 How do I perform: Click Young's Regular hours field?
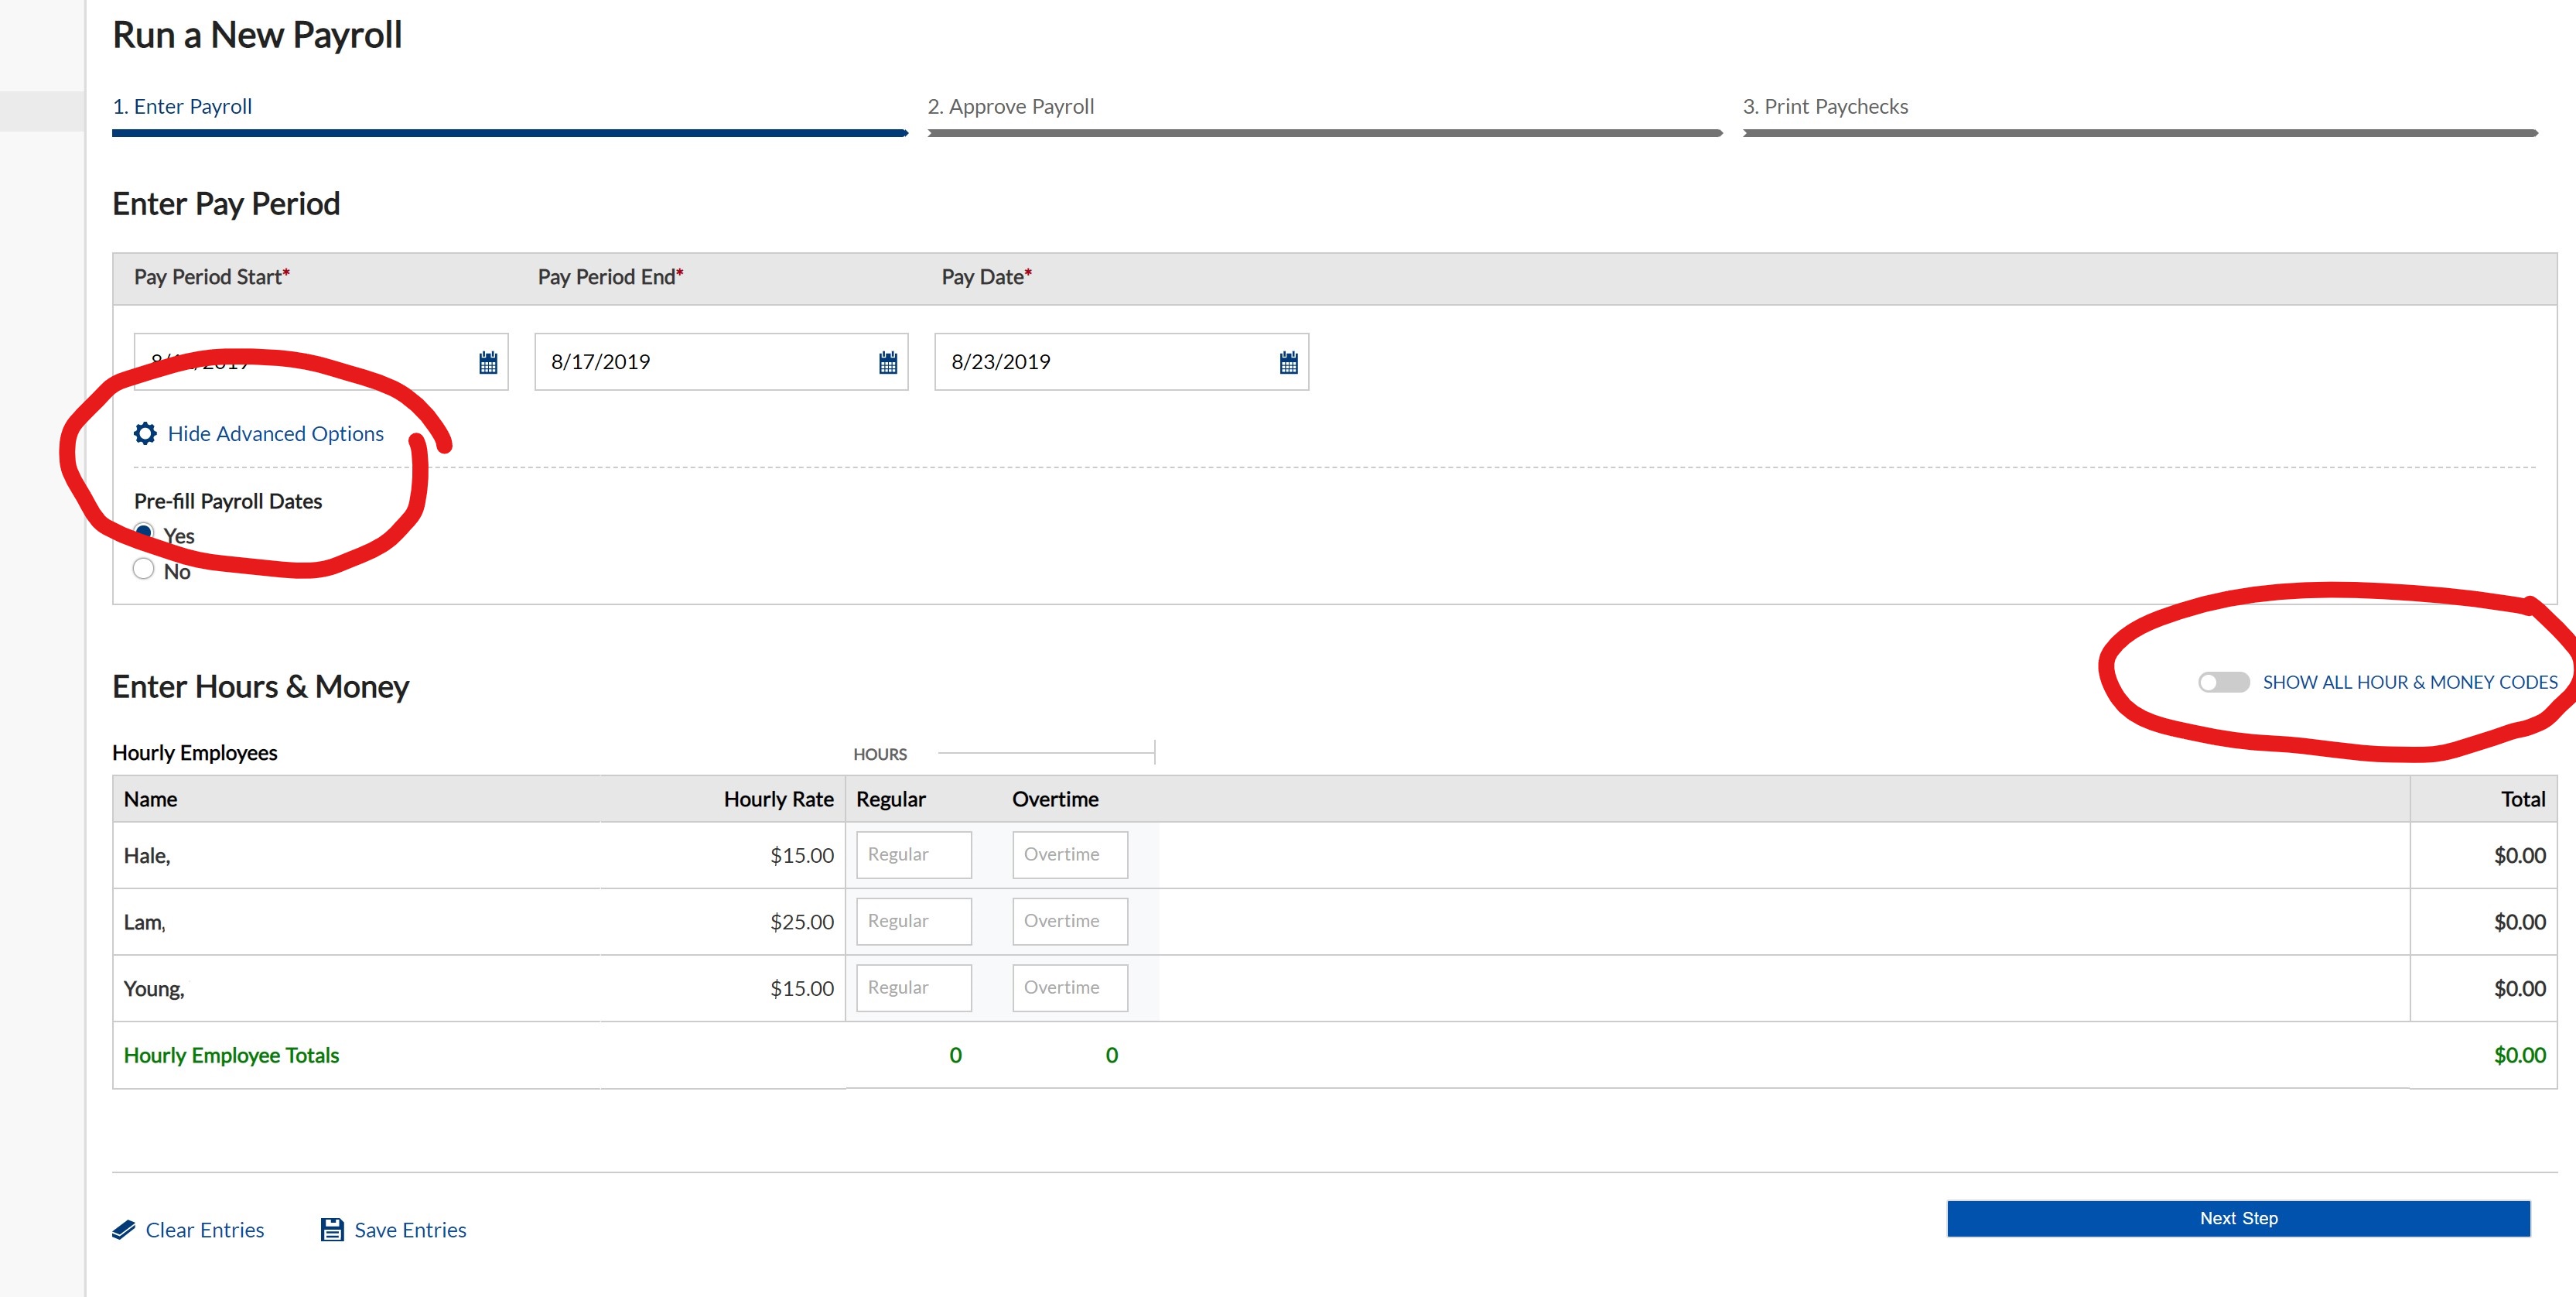click(913, 987)
